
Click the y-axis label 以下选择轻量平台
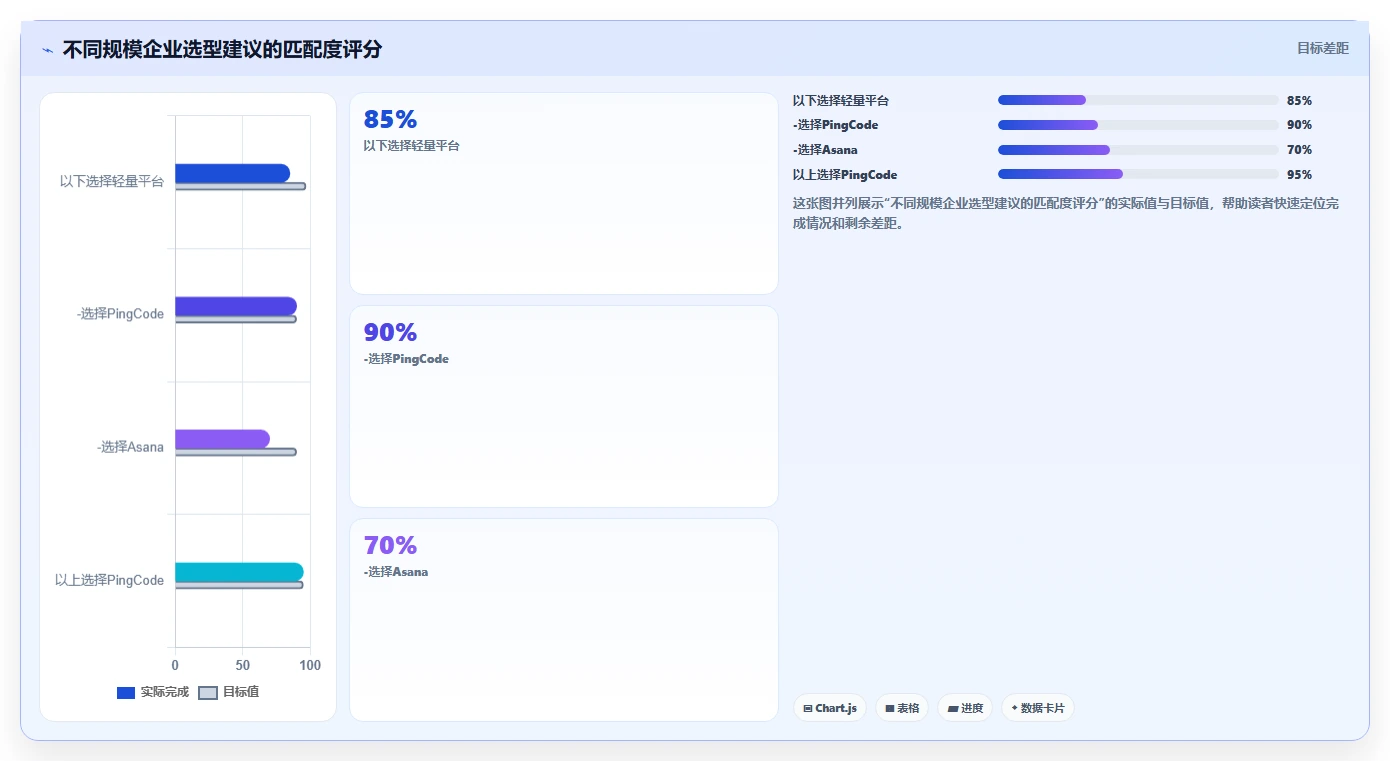tap(112, 181)
